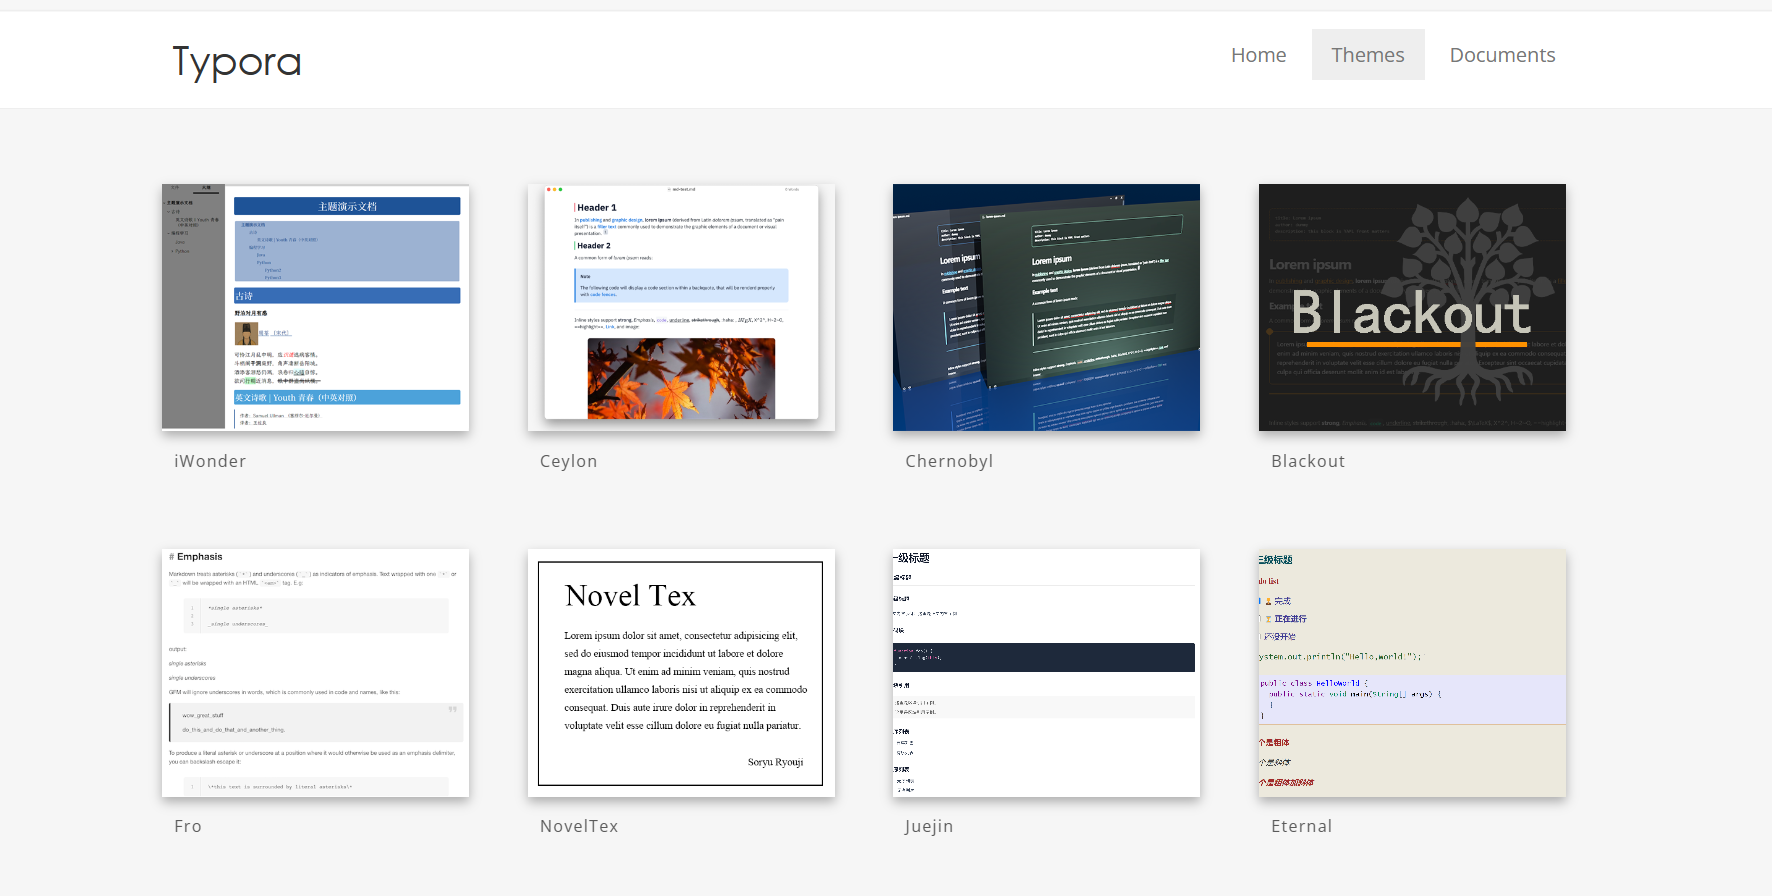Open the Themes tab
The width and height of the screenshot is (1772, 896).
click(x=1368, y=55)
